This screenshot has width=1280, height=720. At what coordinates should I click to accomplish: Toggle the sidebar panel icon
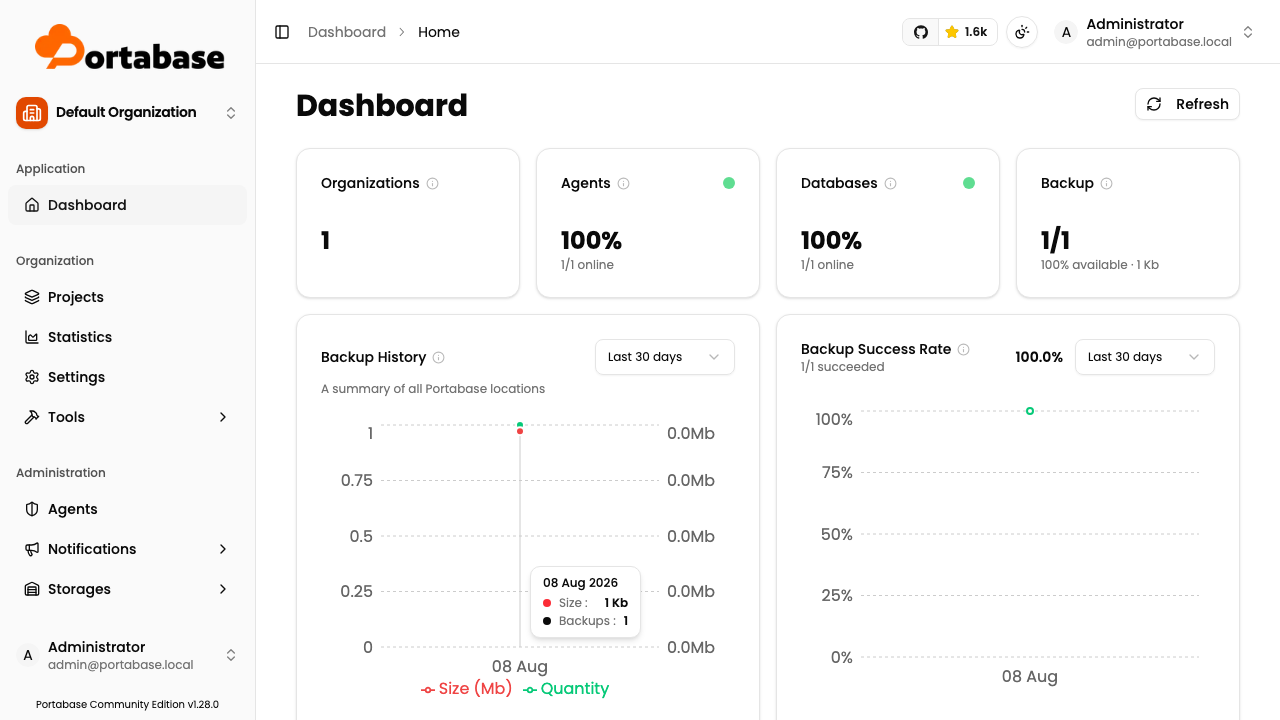tap(282, 32)
